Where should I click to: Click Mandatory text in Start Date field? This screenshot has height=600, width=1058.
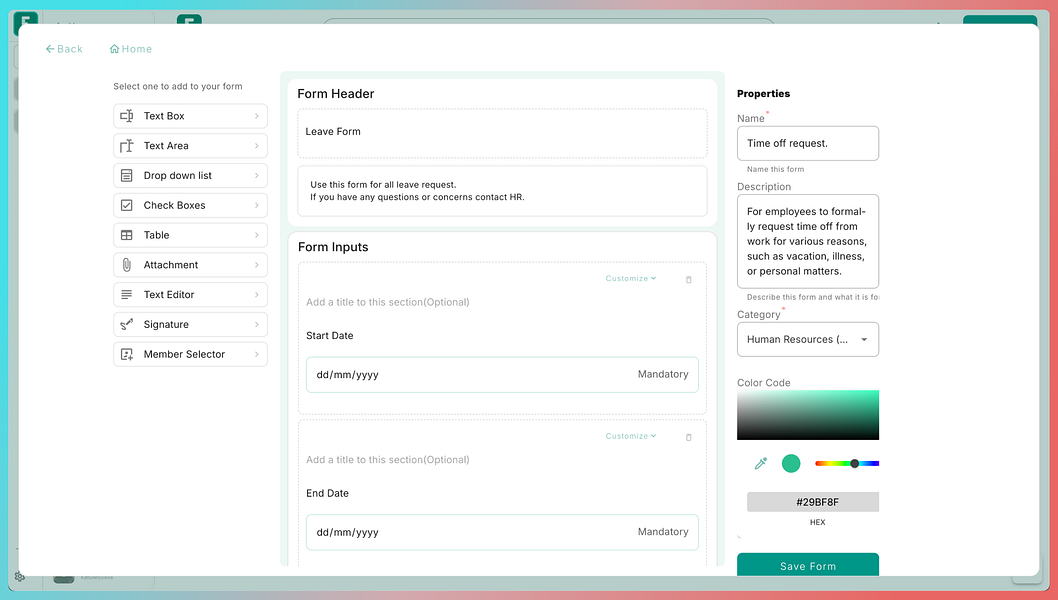point(663,374)
